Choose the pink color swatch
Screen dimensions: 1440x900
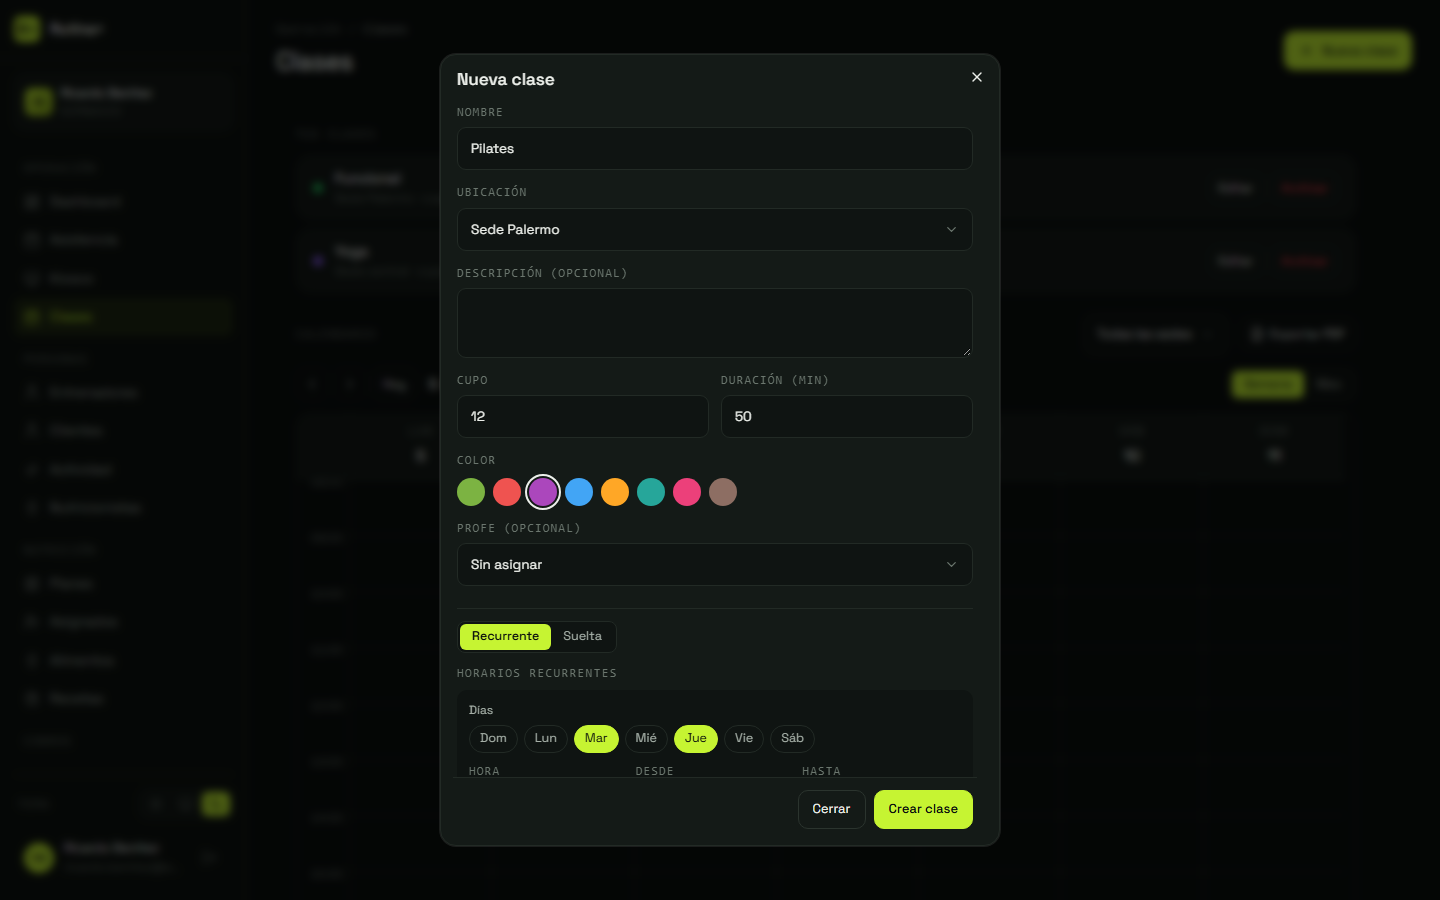tap(687, 492)
